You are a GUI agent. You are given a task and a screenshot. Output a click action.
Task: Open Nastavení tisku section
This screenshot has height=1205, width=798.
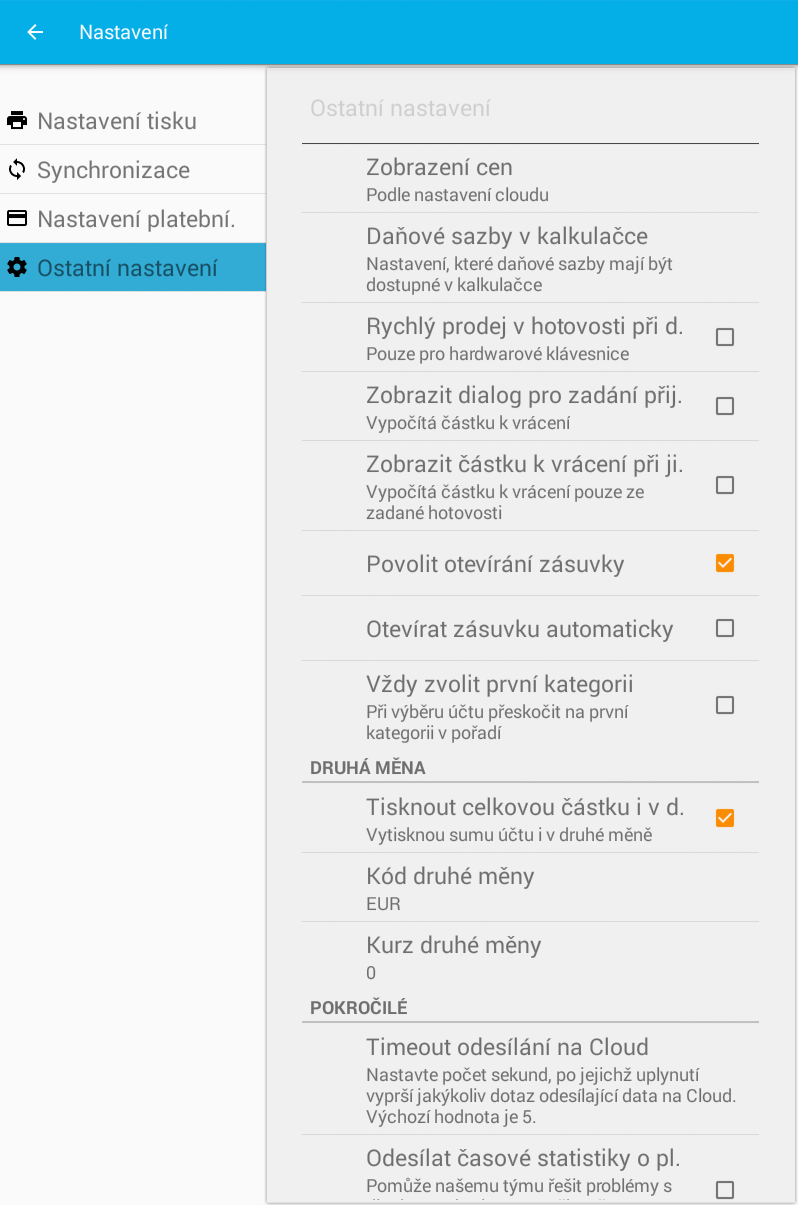133,121
